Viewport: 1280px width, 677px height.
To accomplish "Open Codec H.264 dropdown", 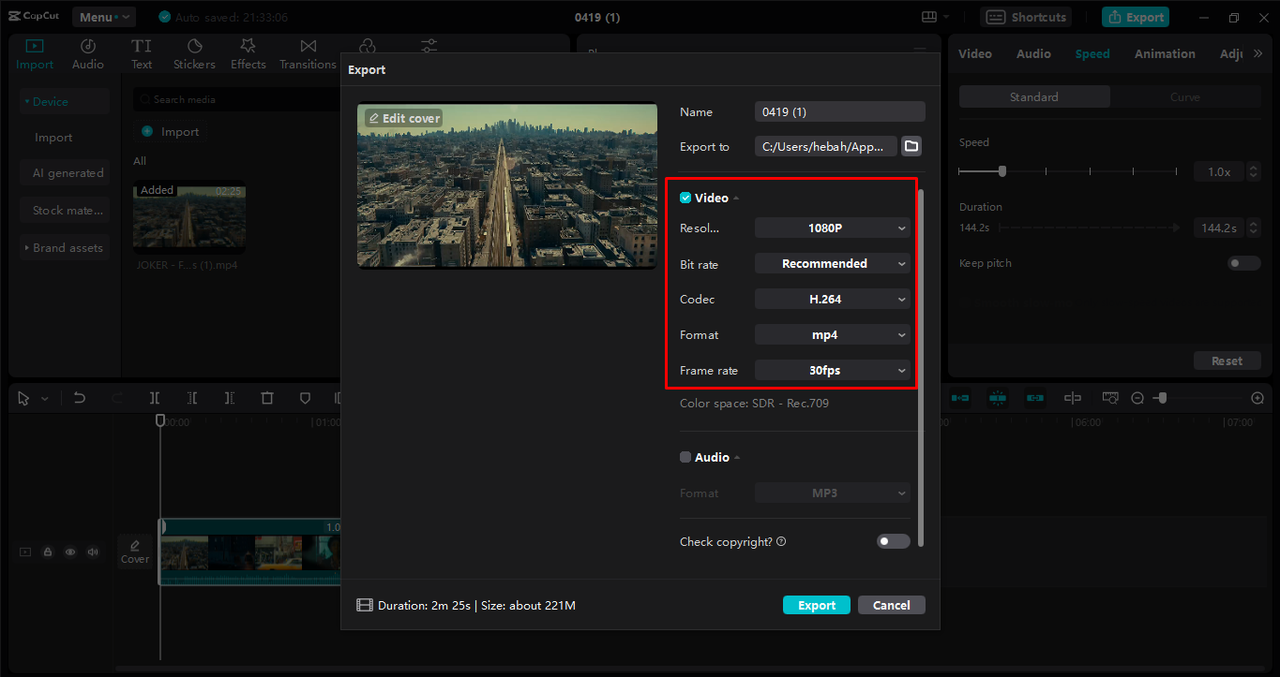I will (832, 299).
